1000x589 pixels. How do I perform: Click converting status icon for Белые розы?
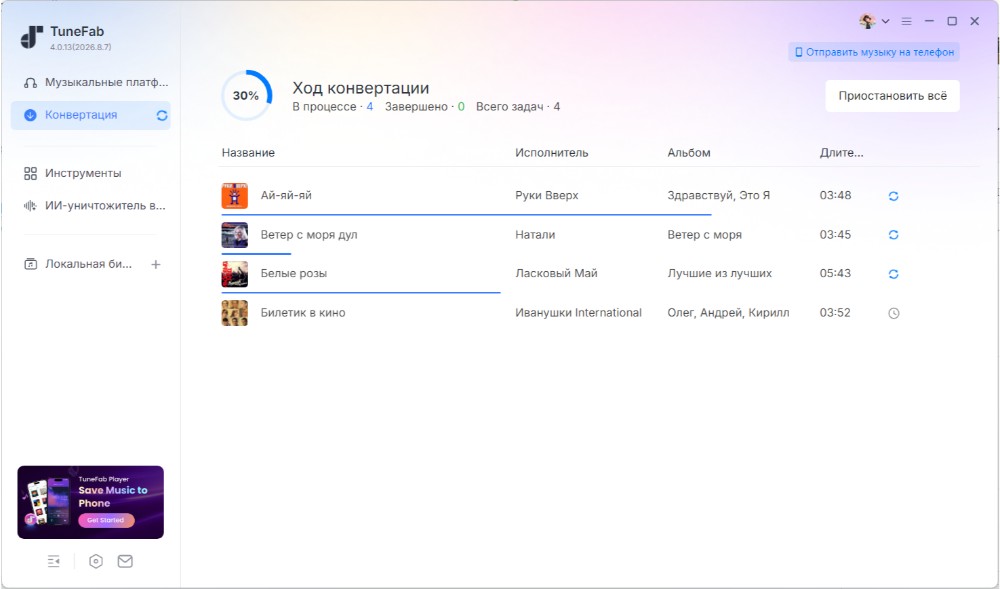coord(893,274)
